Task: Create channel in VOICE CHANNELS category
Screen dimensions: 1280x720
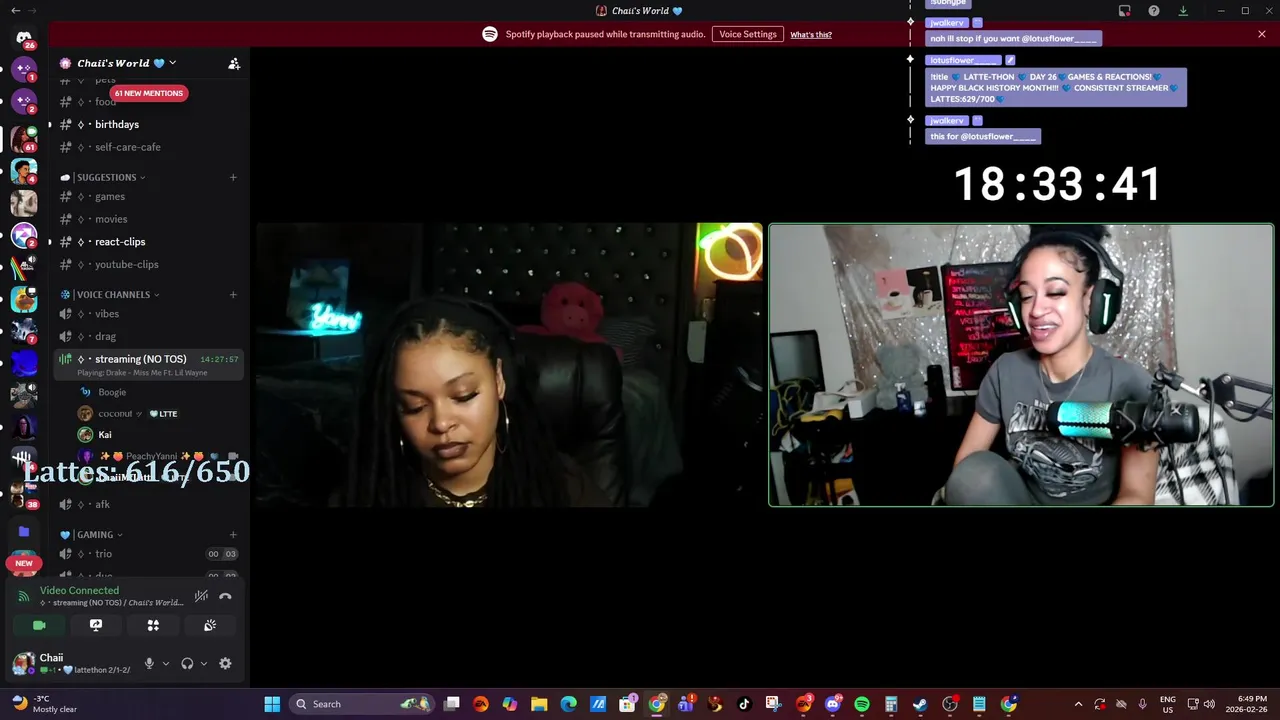Action: pyautogui.click(x=233, y=294)
